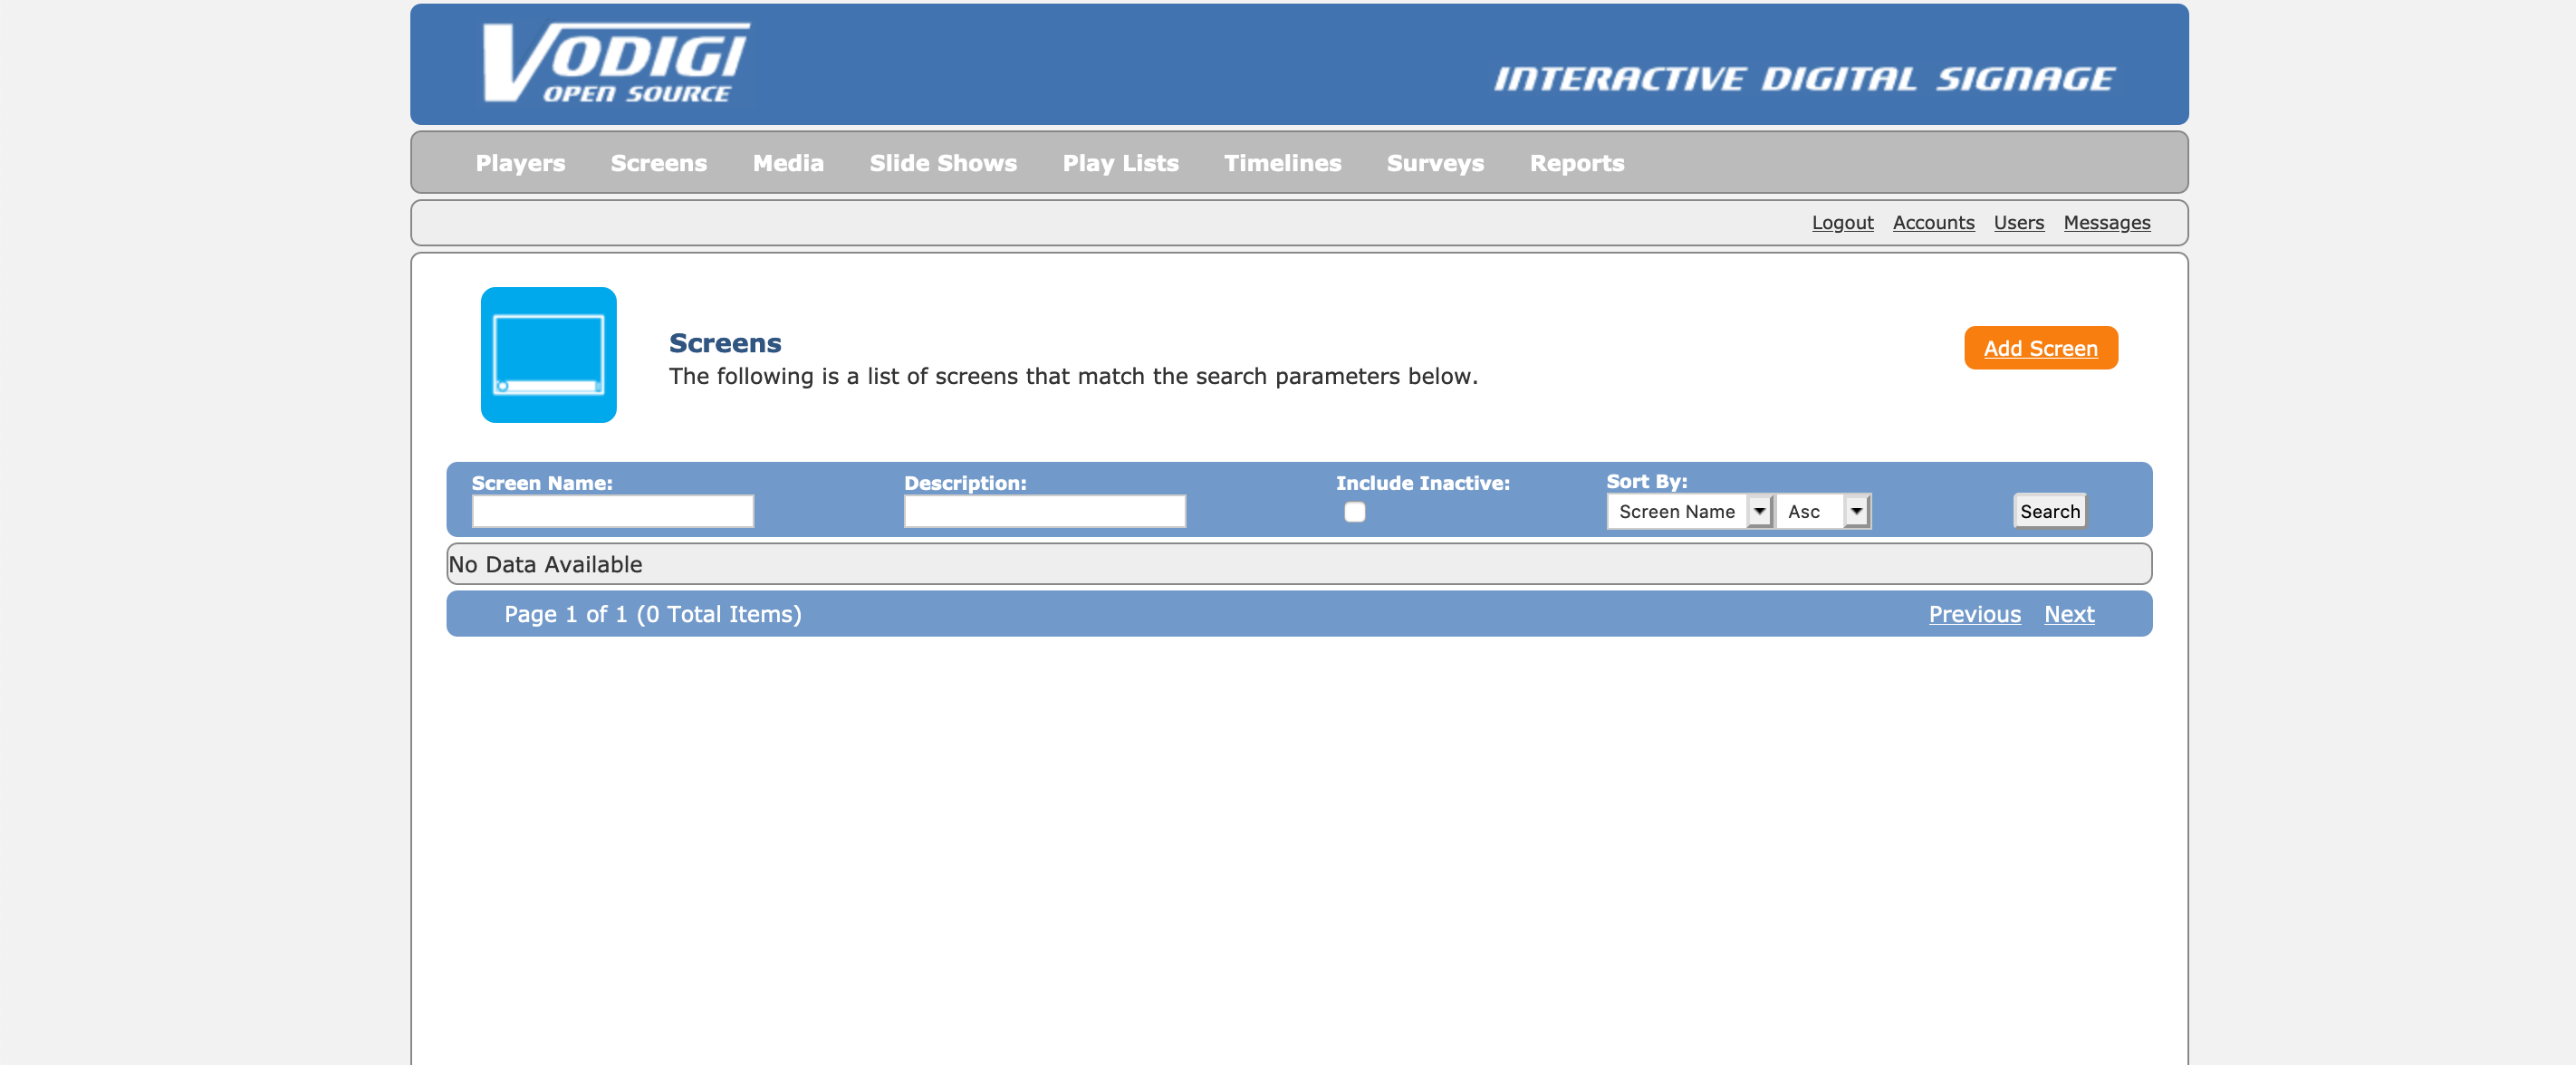Open the Messages link
Viewport: 2576px width, 1065px height.
coord(2106,222)
